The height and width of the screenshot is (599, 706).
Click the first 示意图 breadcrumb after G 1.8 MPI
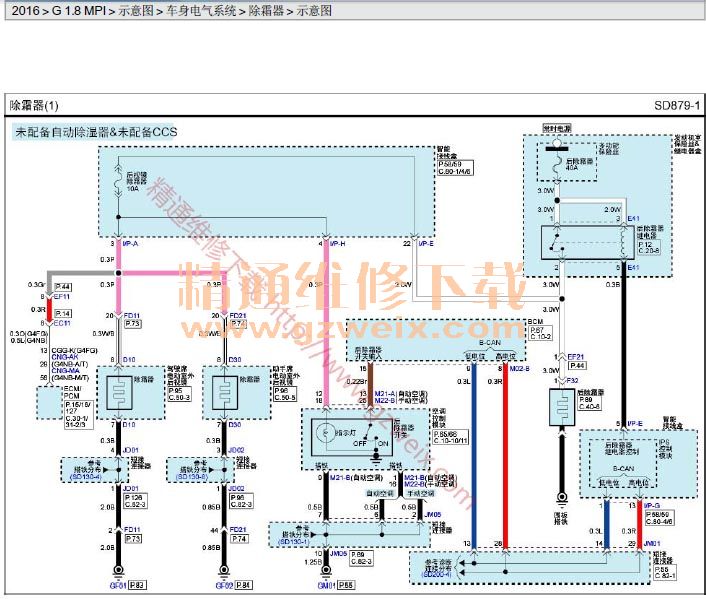click(136, 10)
